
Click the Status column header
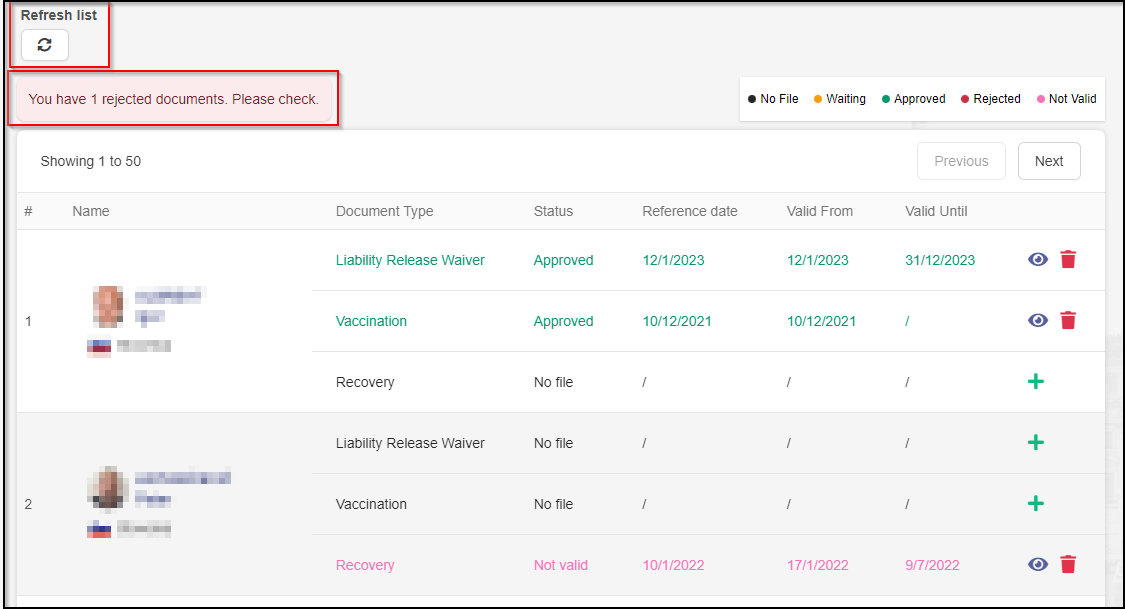[x=553, y=211]
